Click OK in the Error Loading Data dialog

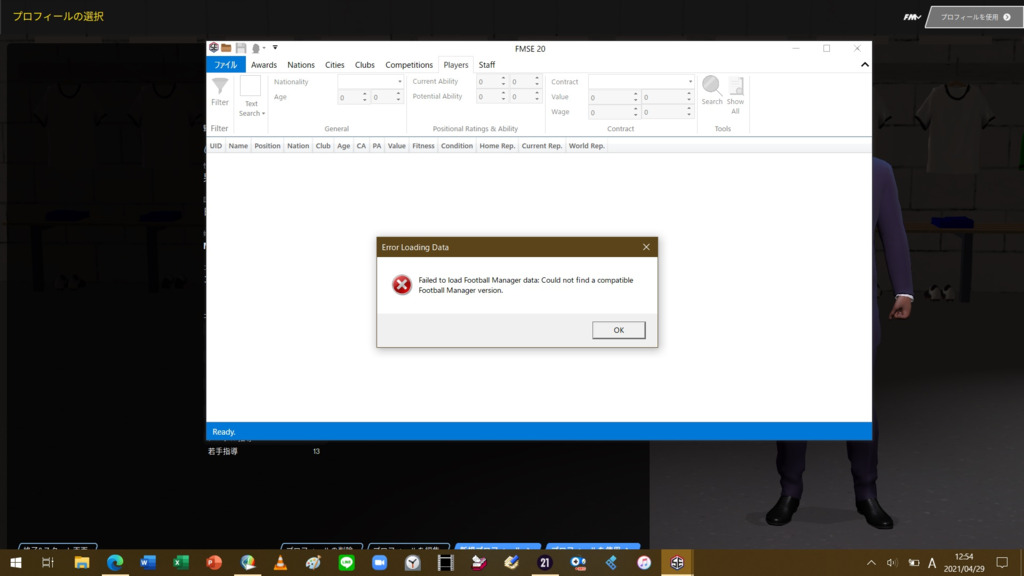[618, 330]
